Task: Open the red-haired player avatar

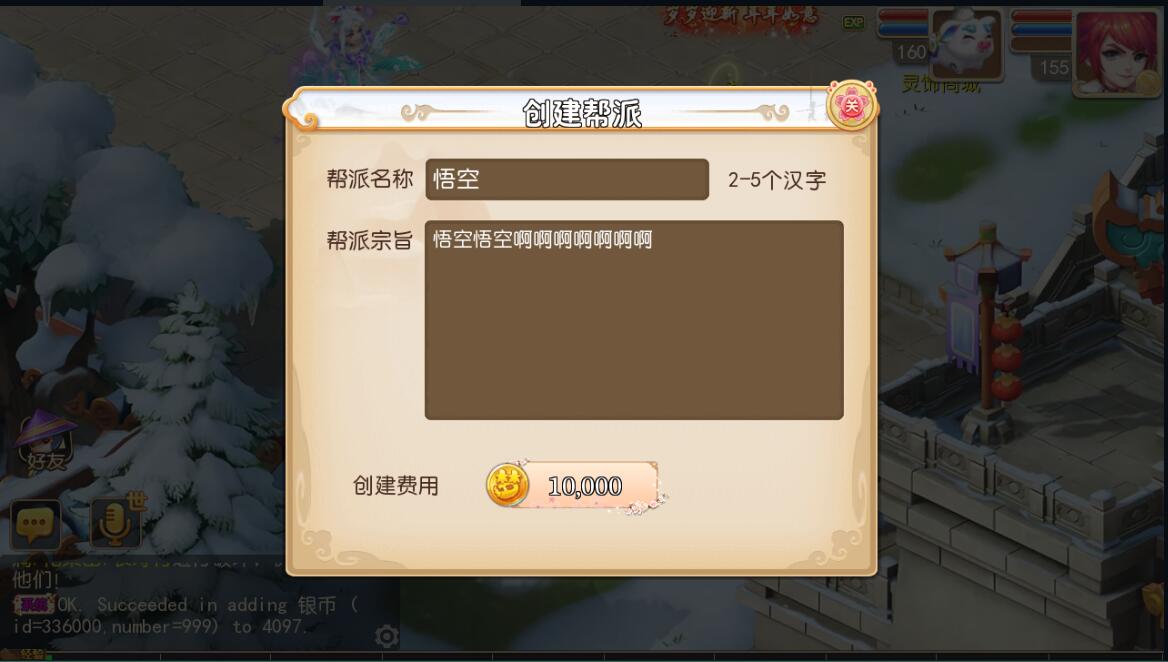Action: click(1115, 51)
